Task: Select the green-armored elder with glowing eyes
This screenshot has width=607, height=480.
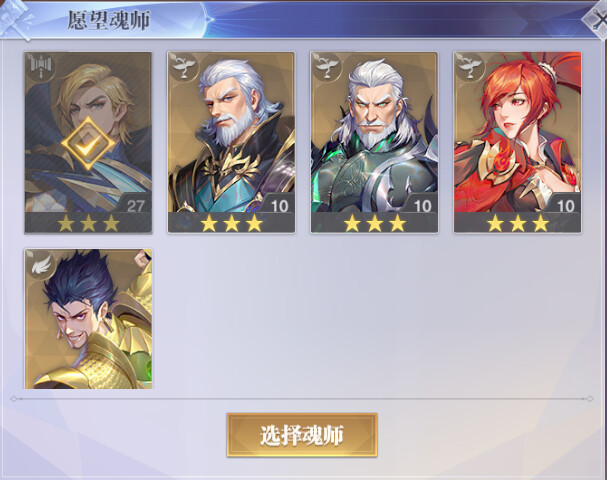Action: [374, 132]
